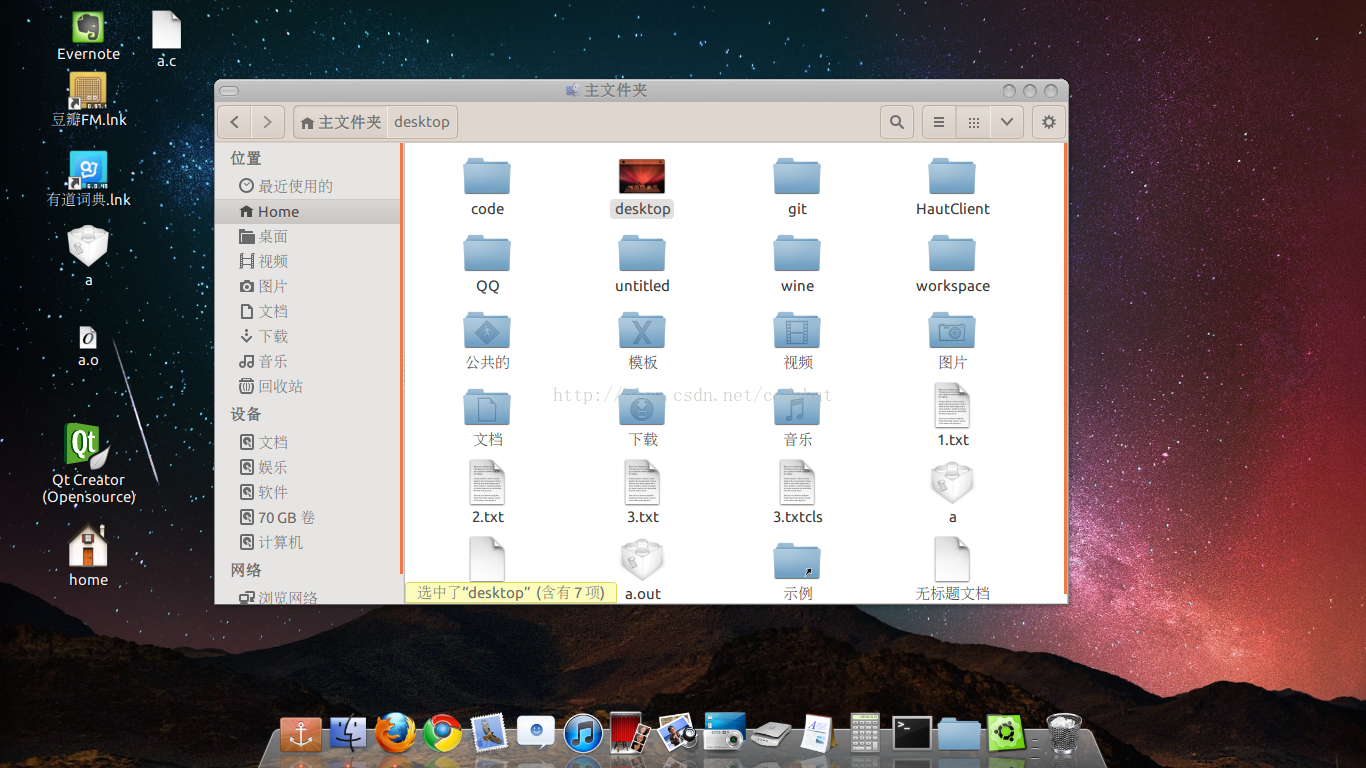Go forward with the right arrow

267,122
